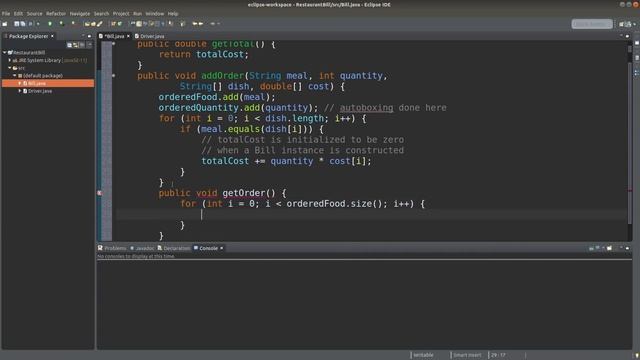The width and height of the screenshot is (640, 360).
Task: Click the 29 : 17 cursor position status
Action: tap(498, 355)
